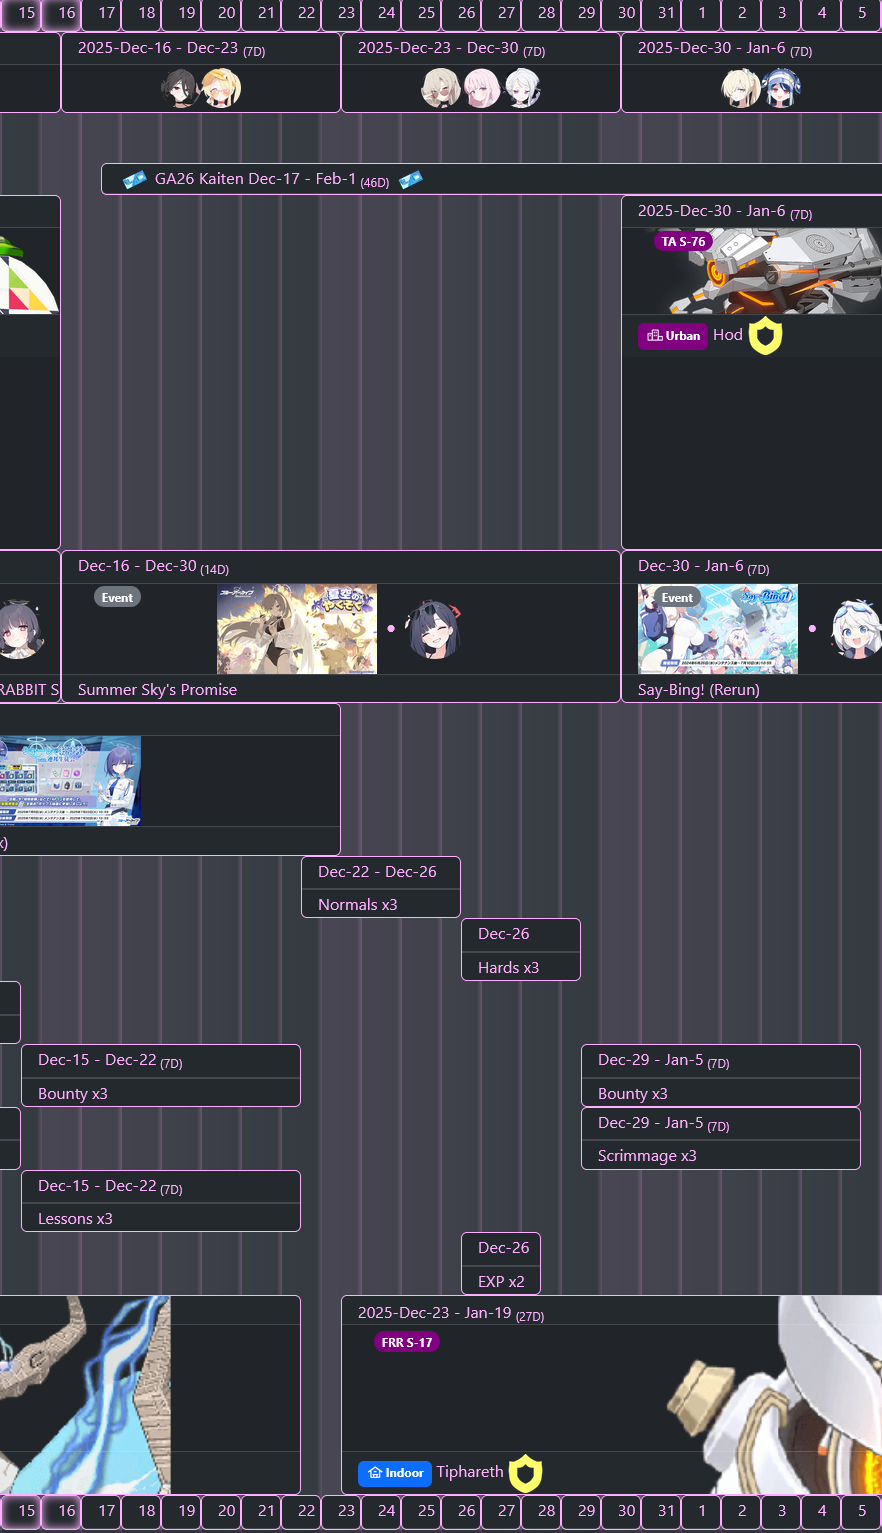Select day 1 in the top date row
The width and height of the screenshot is (882, 1533).
tap(701, 14)
